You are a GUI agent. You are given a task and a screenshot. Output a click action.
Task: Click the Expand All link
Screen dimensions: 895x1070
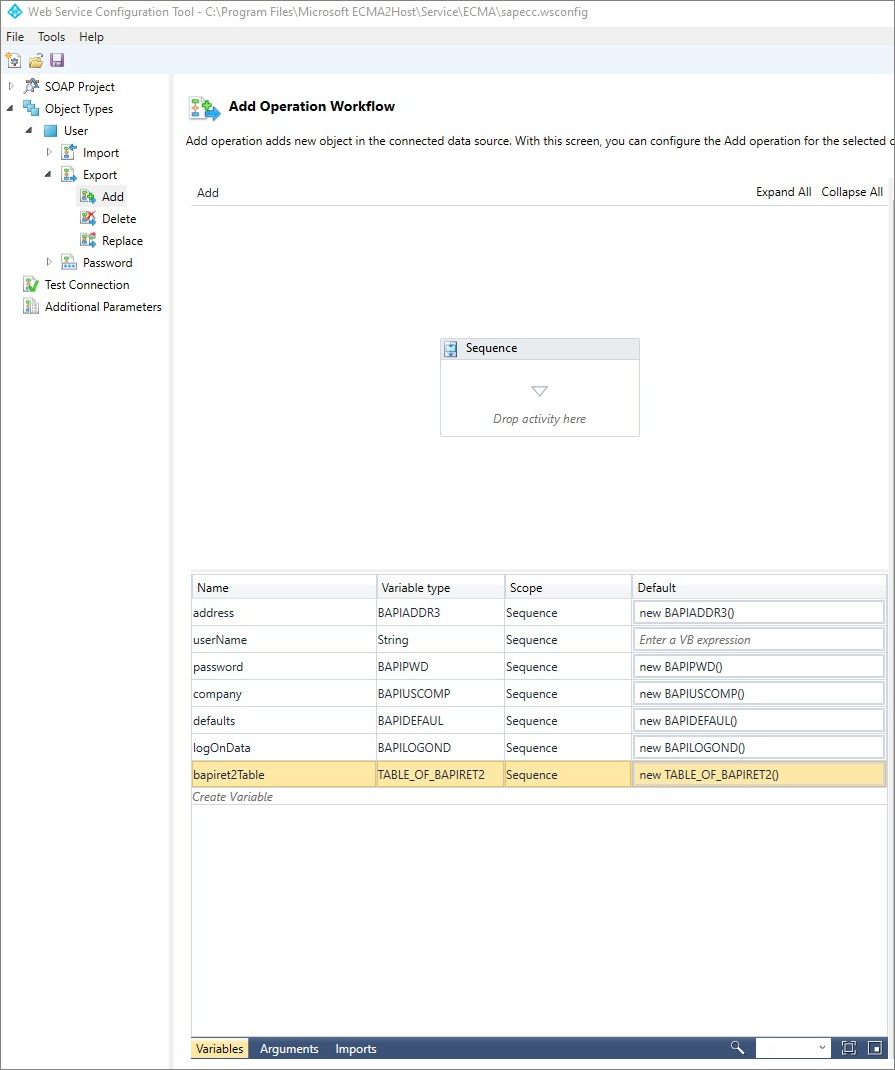point(783,192)
